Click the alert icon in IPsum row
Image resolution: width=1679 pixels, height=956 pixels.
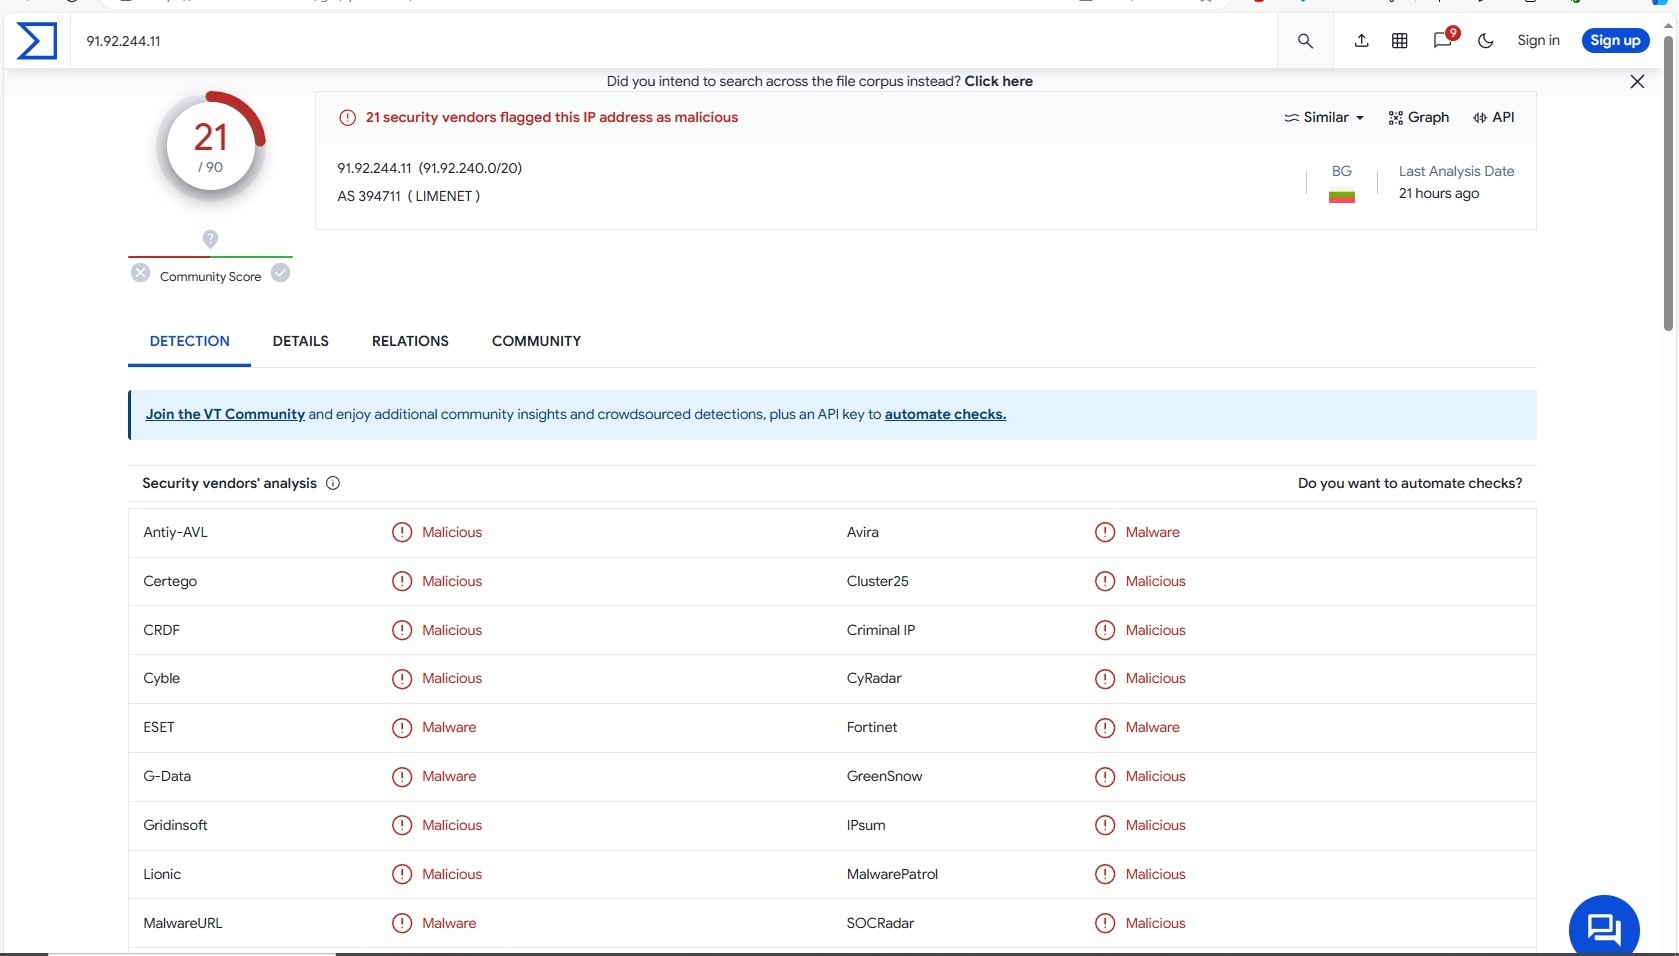[1105, 825]
